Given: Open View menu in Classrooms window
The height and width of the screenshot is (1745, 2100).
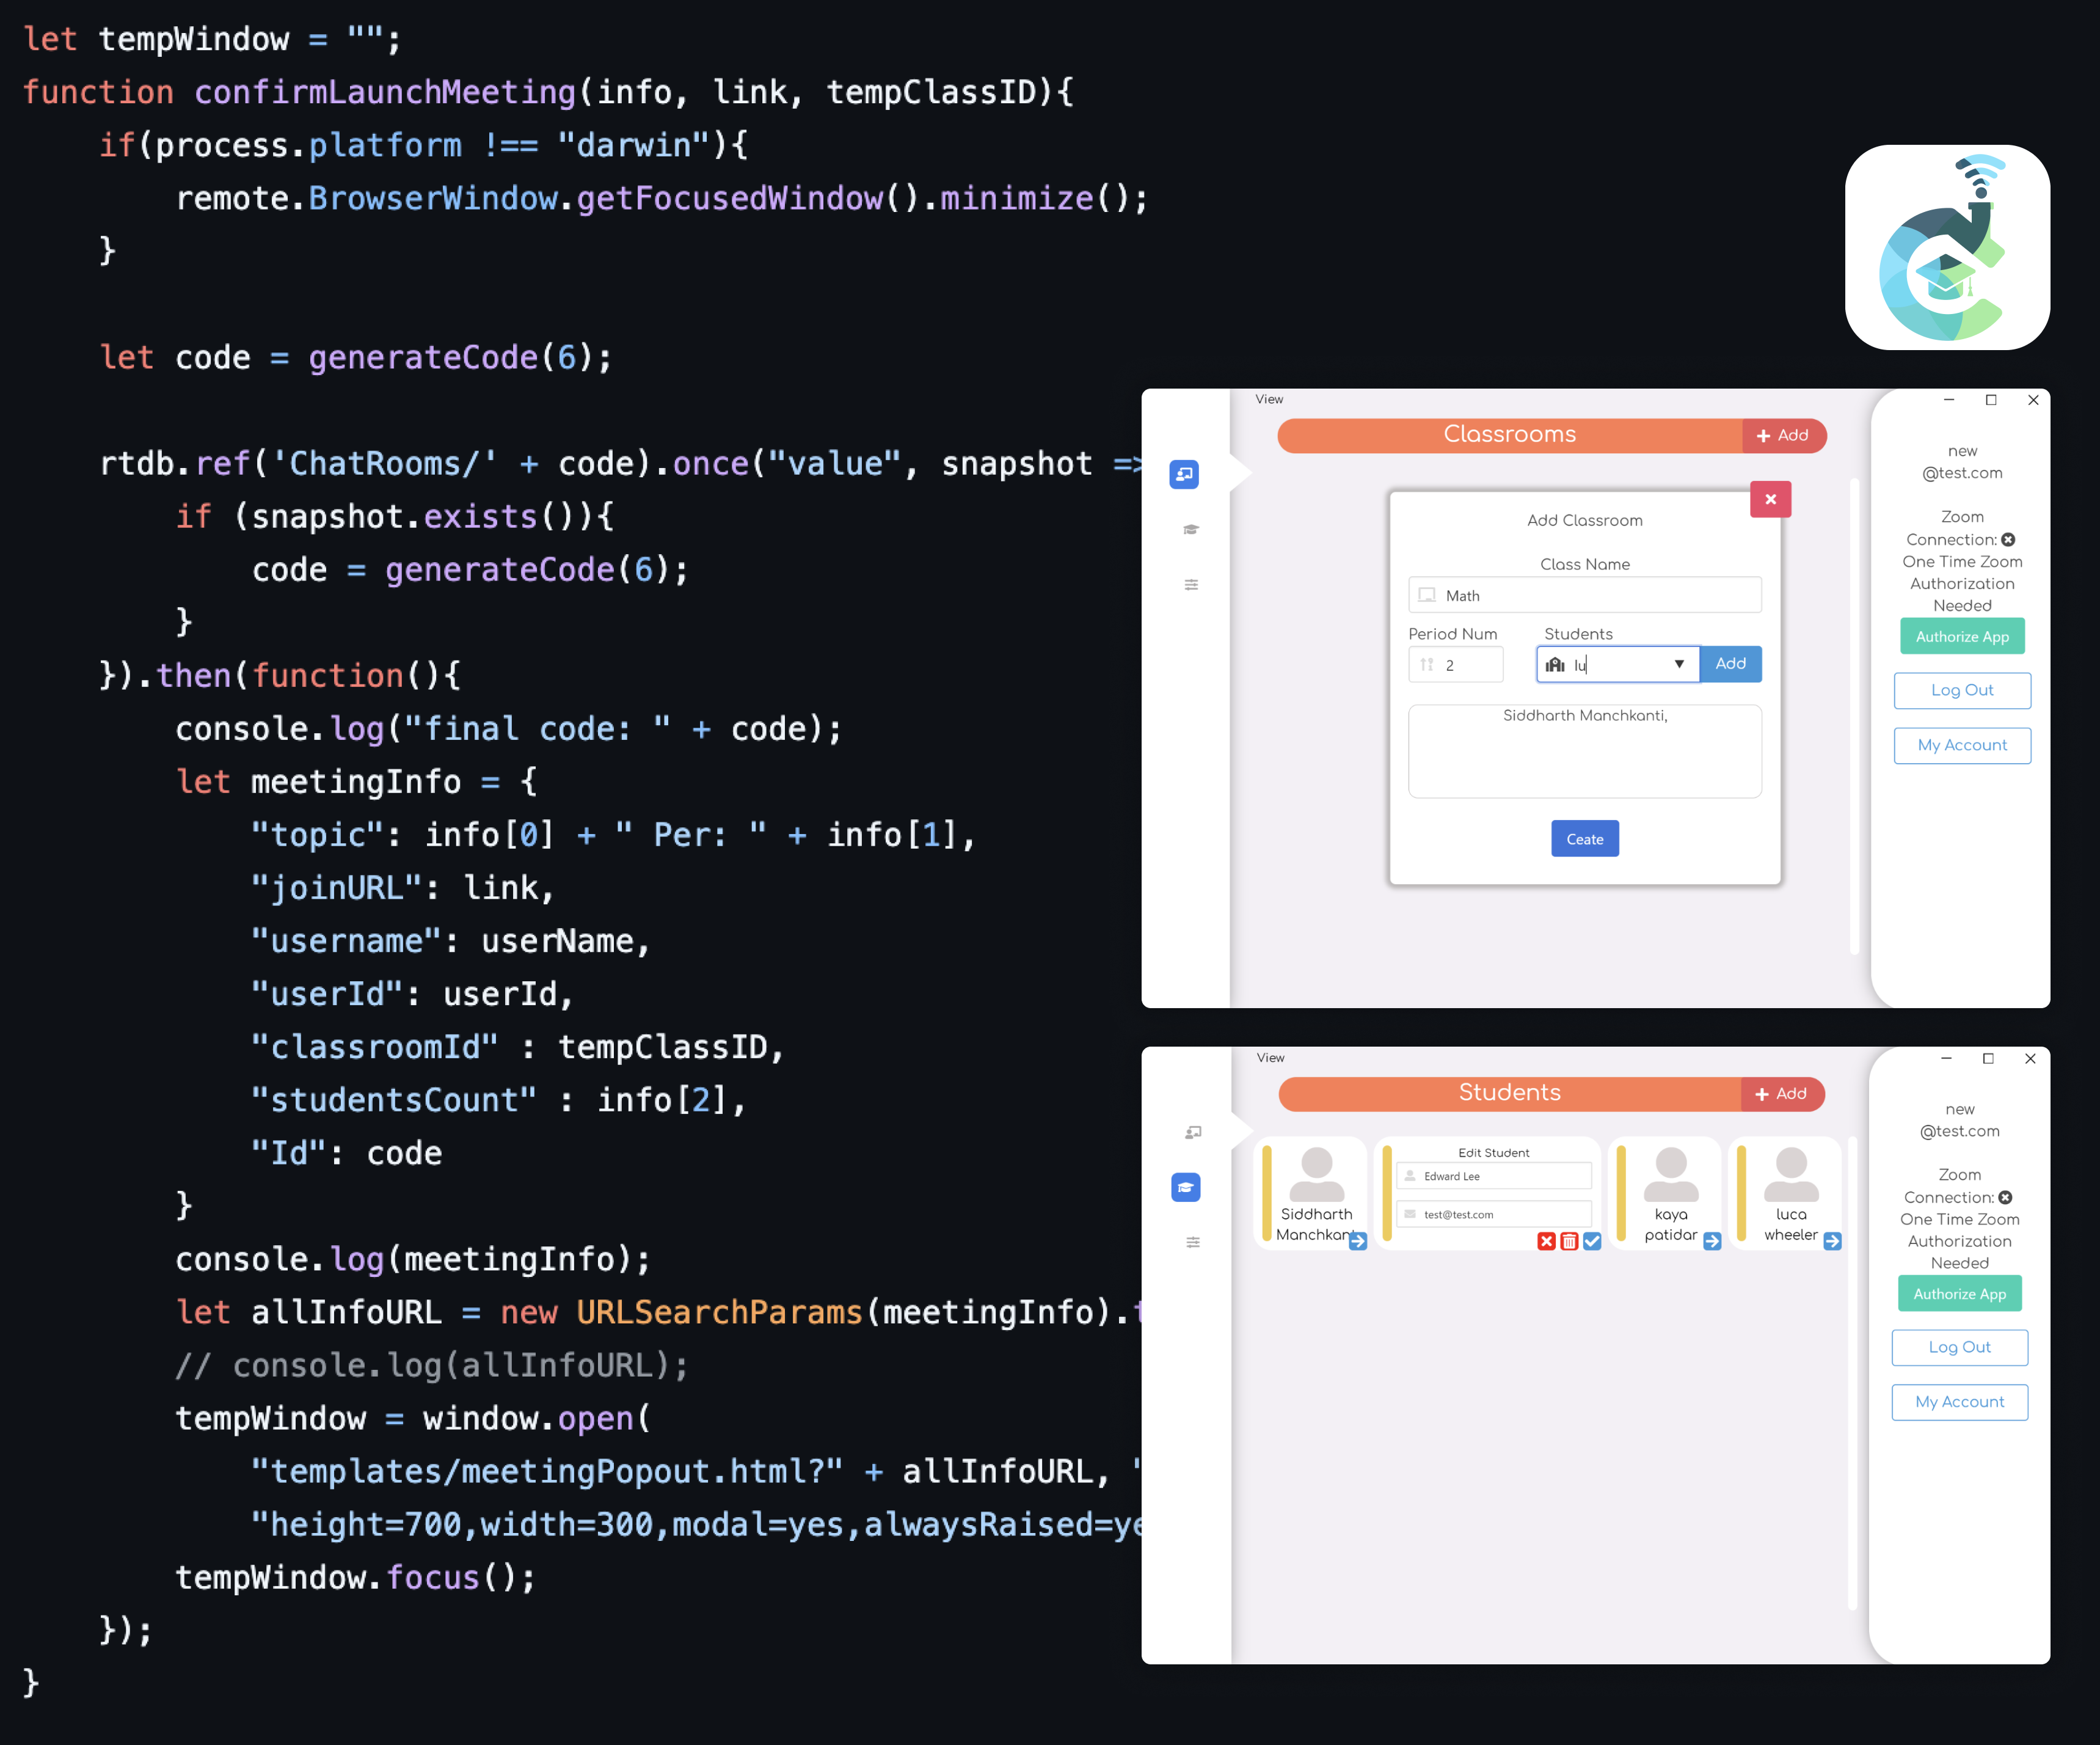Looking at the screenshot, I should [1269, 399].
